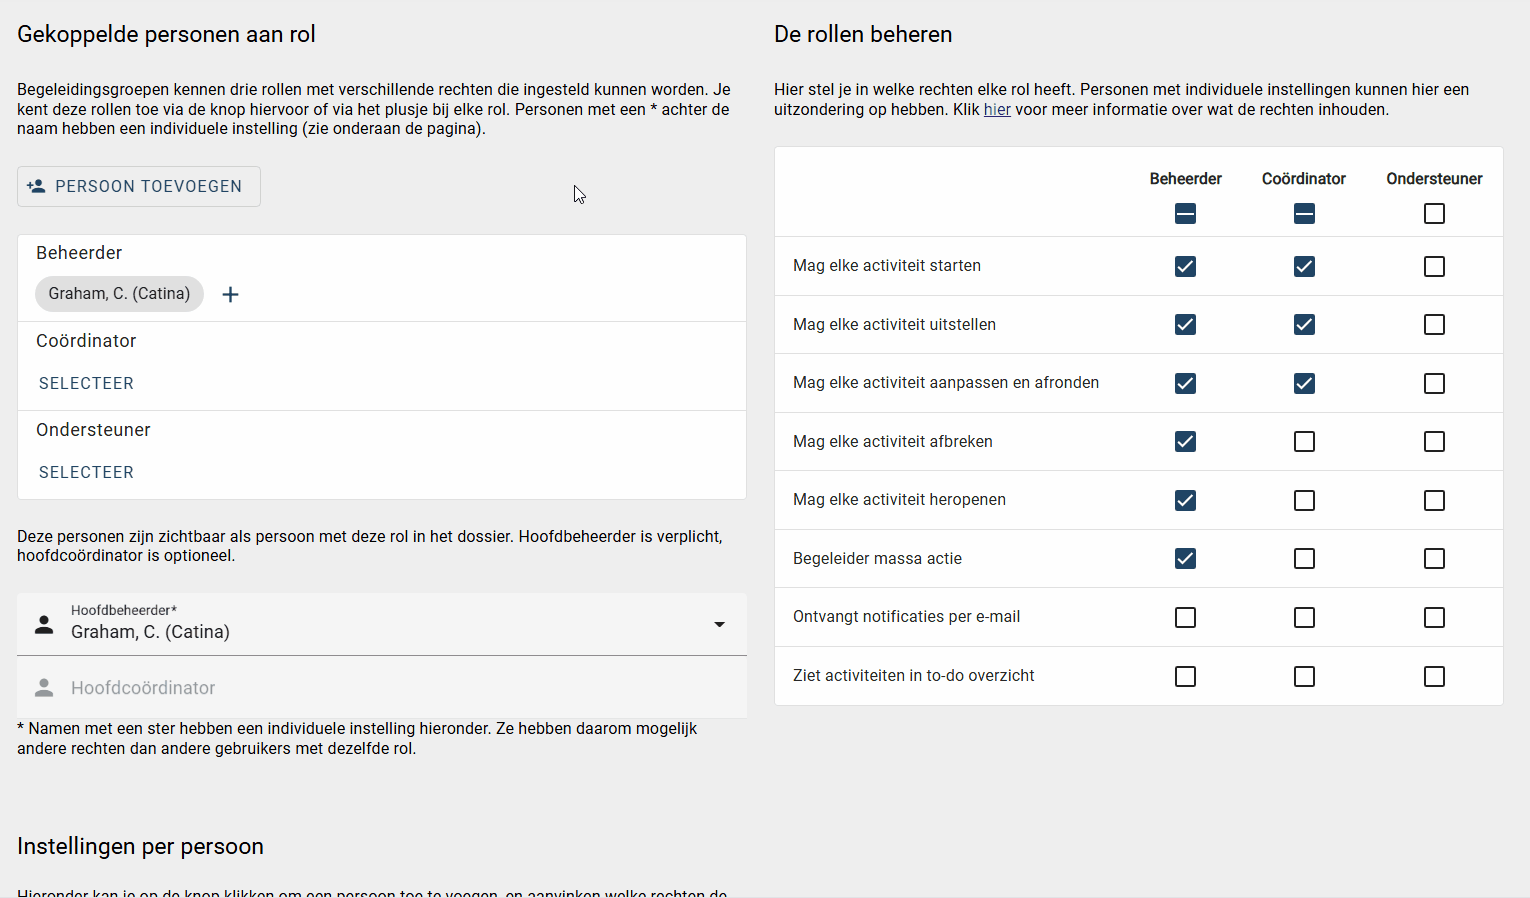Open the 'hier' link for rights information
Screen dimensions: 1530x898
[997, 110]
